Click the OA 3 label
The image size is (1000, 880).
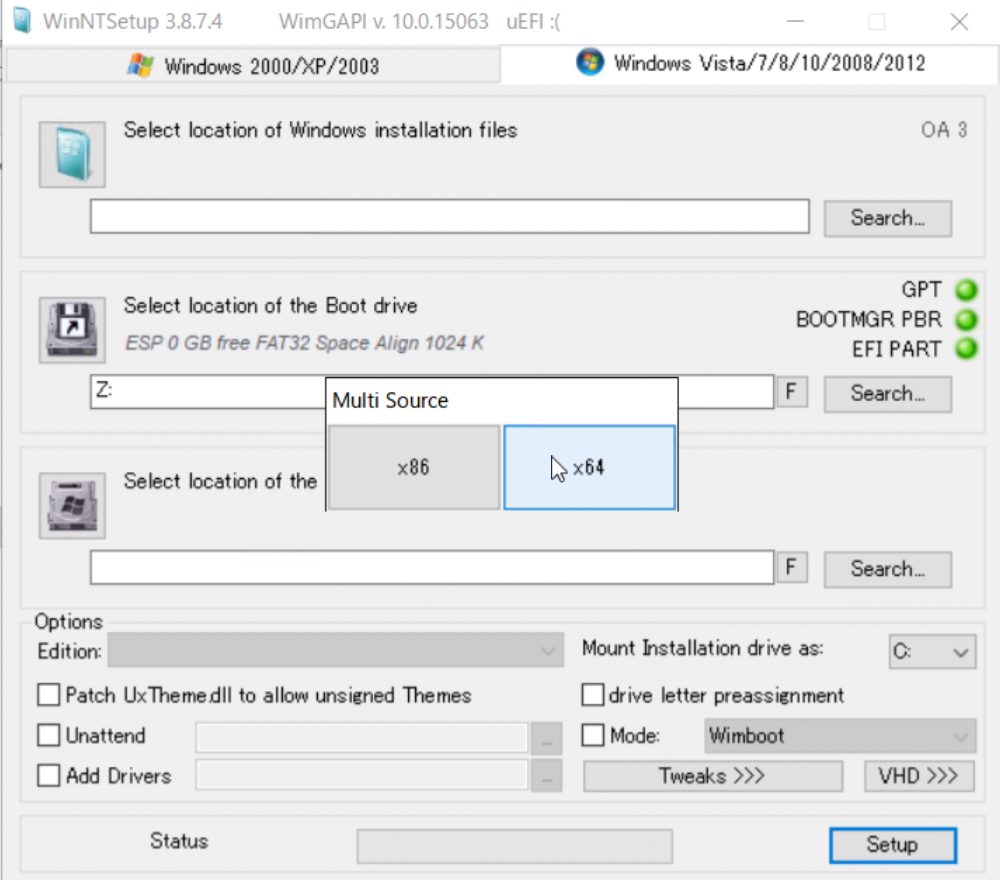[x=944, y=130]
